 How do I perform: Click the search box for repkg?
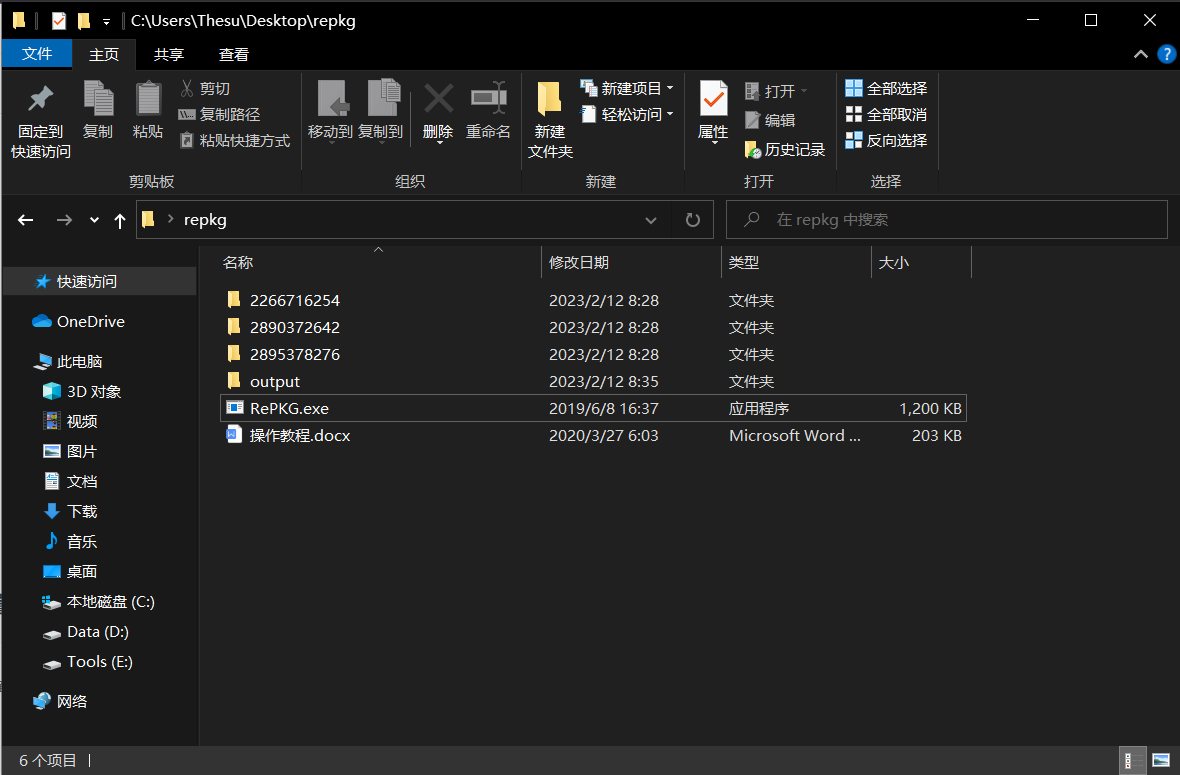coord(947,220)
